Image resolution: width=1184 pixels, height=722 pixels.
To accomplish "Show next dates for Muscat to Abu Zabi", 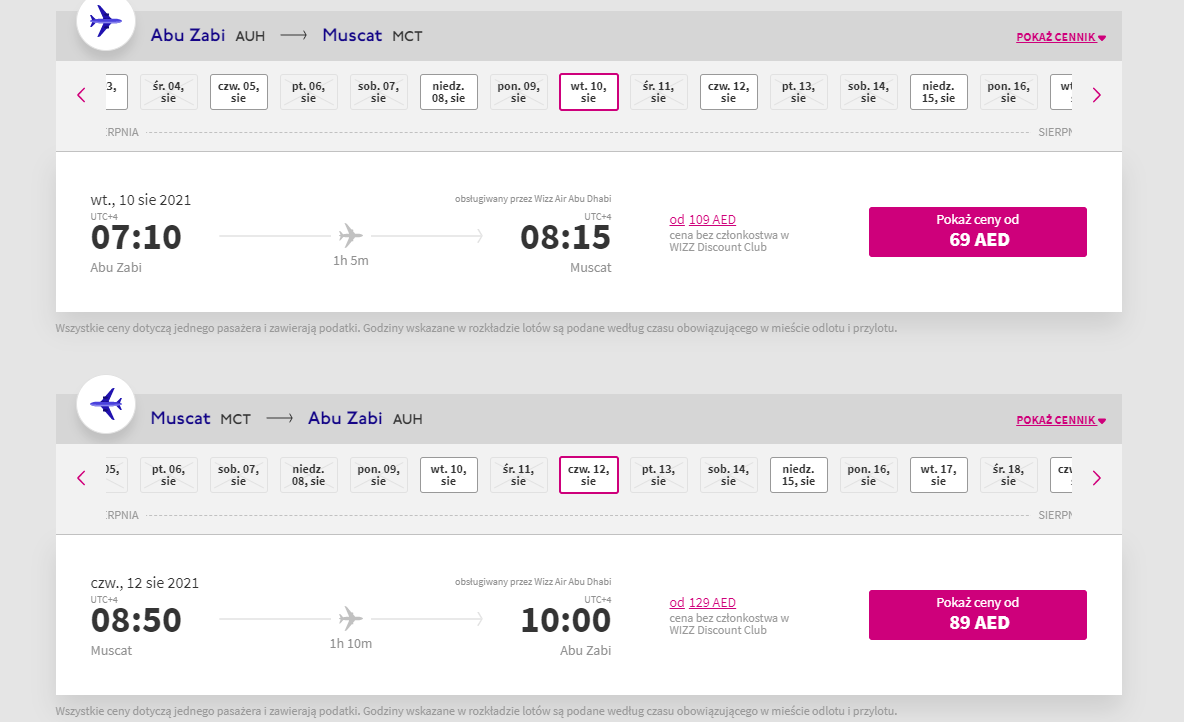I will tap(1096, 478).
